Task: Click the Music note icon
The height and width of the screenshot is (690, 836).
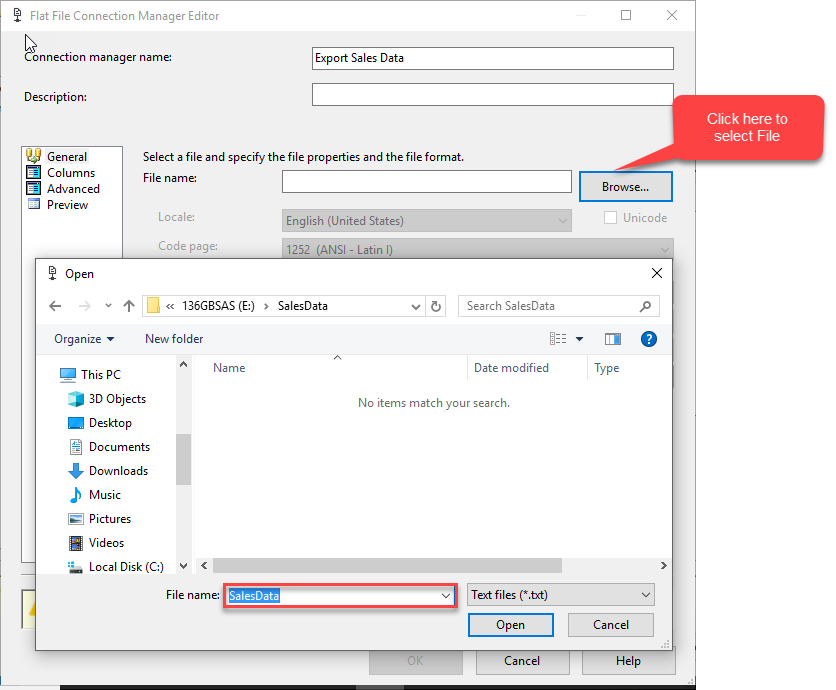Action: [76, 495]
